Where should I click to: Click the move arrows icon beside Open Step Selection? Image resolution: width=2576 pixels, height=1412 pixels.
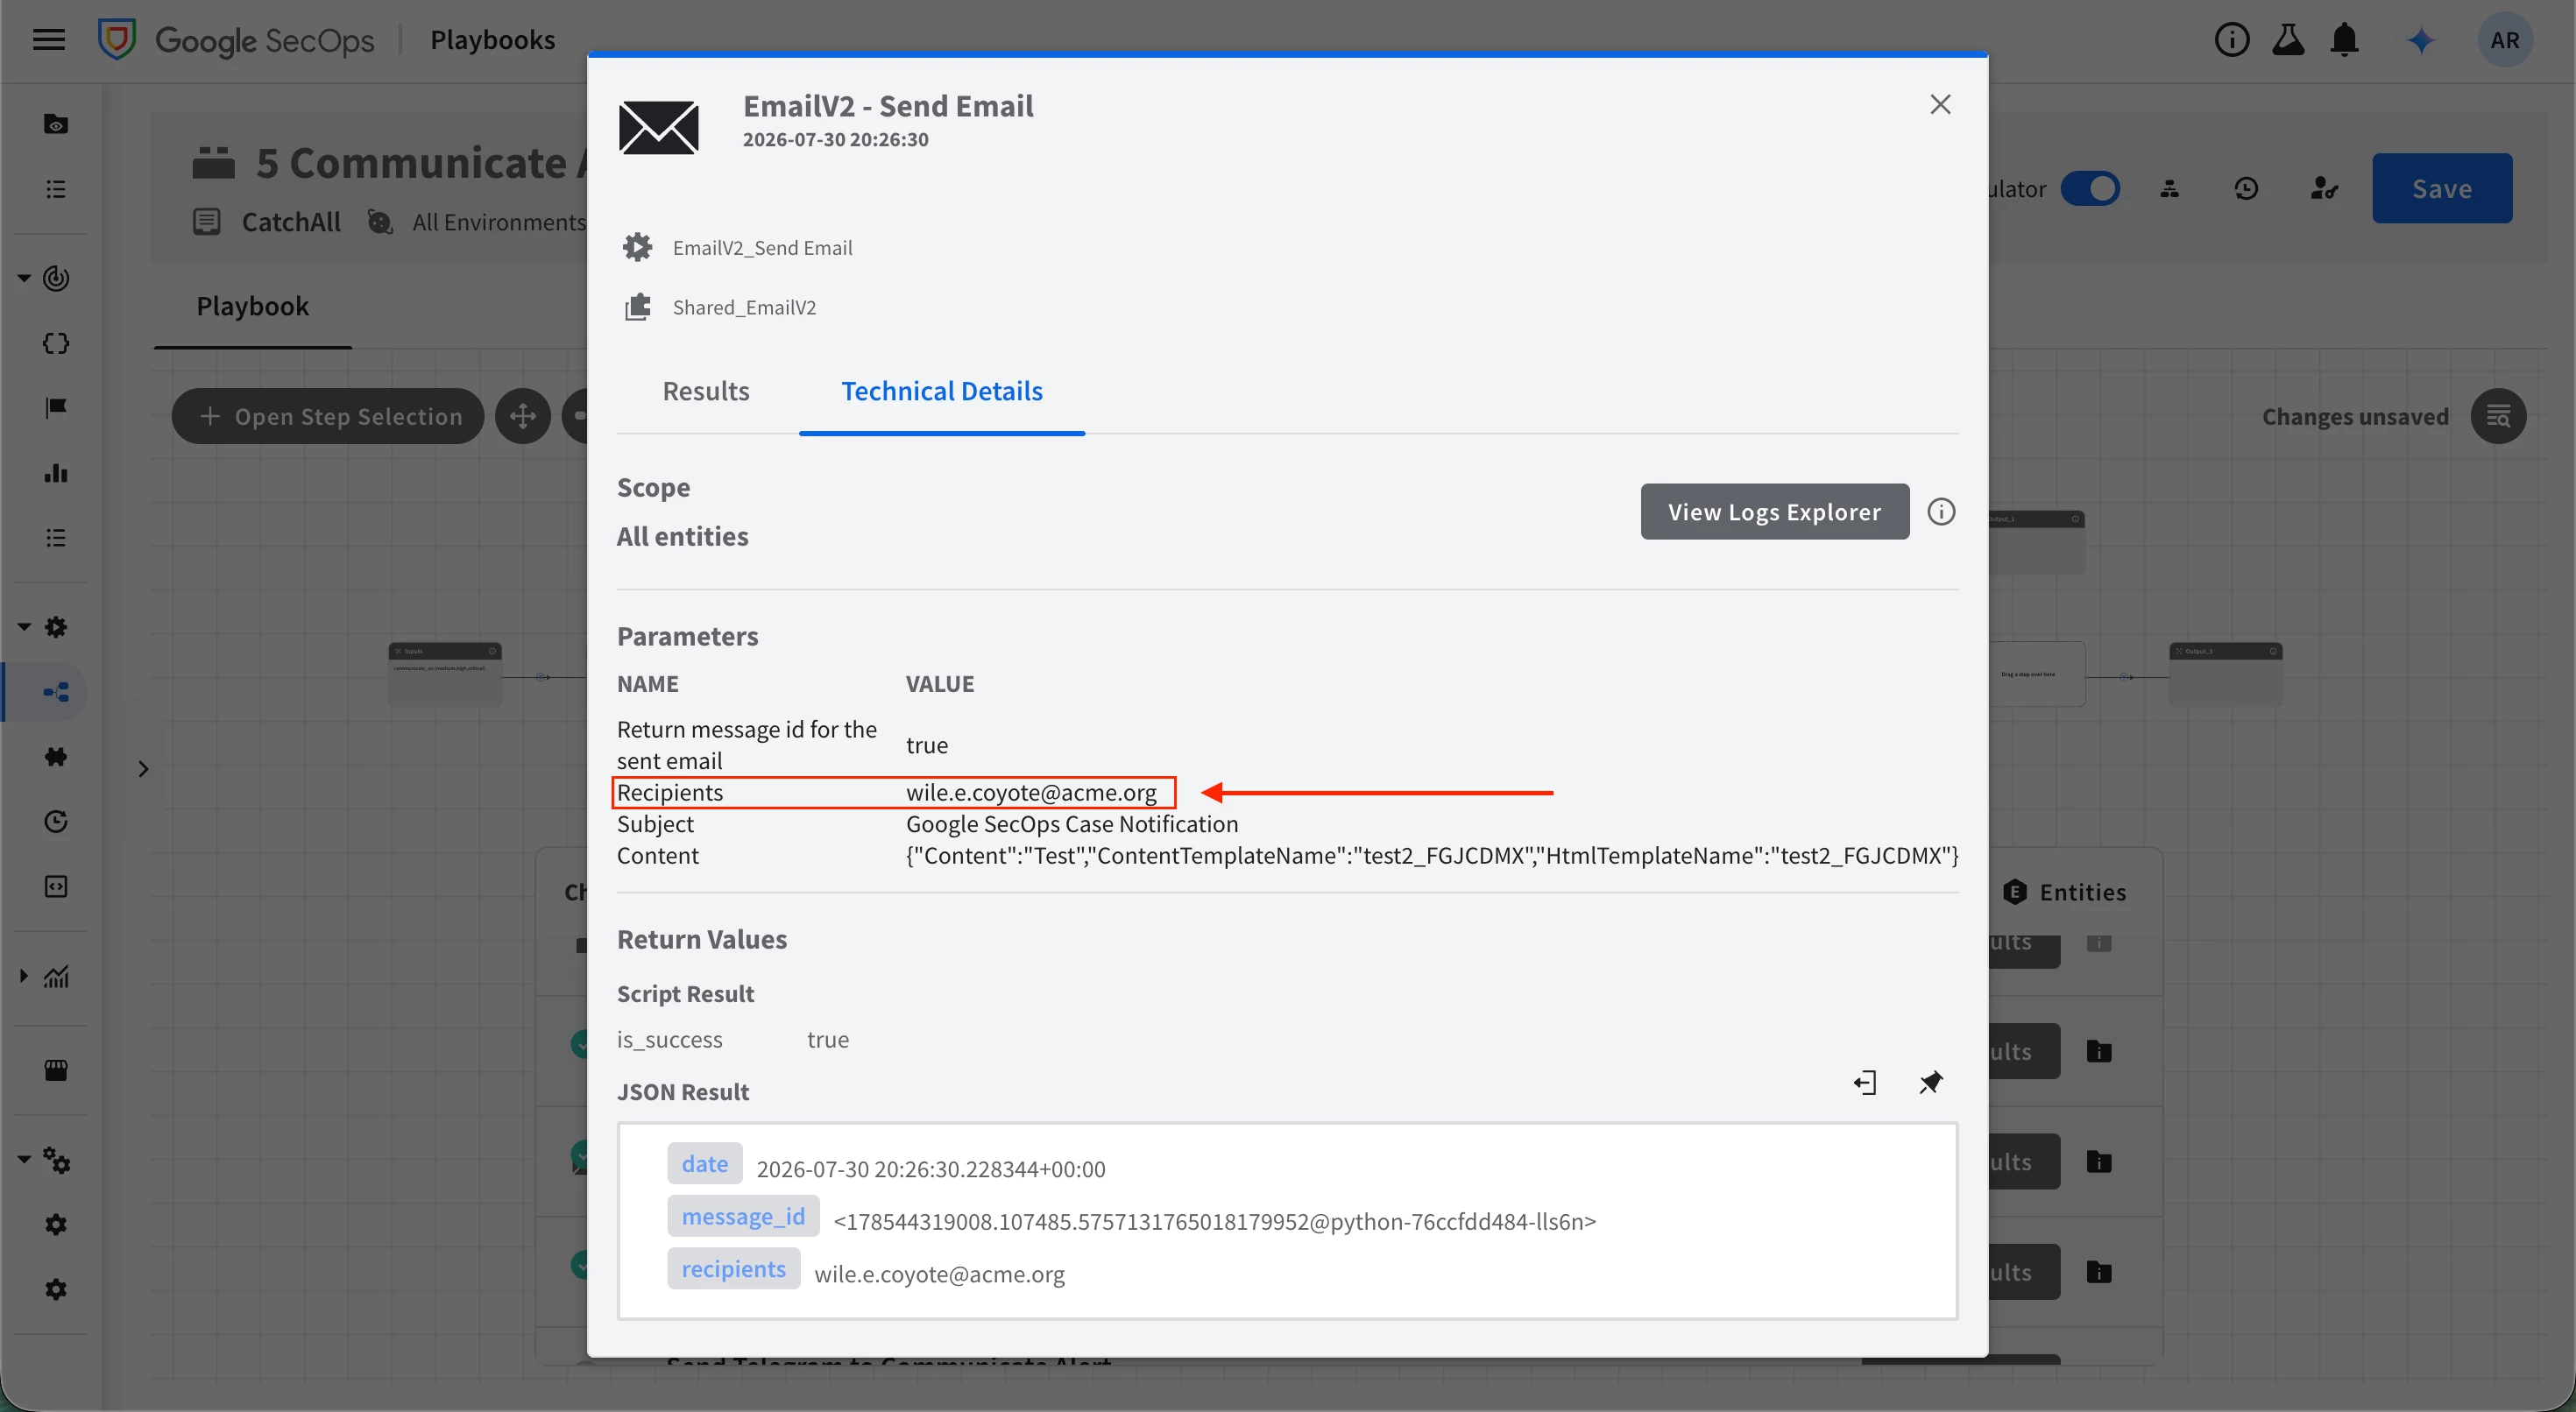point(523,416)
